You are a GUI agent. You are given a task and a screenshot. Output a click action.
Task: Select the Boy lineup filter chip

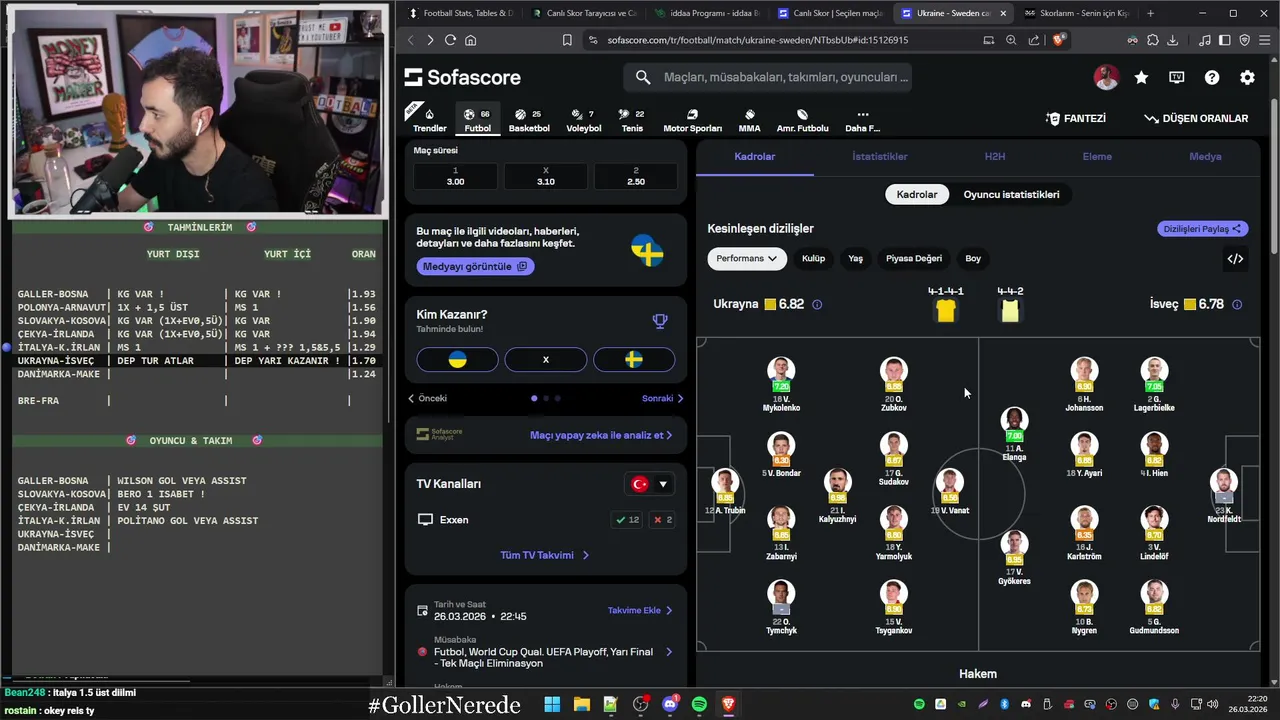(973, 259)
